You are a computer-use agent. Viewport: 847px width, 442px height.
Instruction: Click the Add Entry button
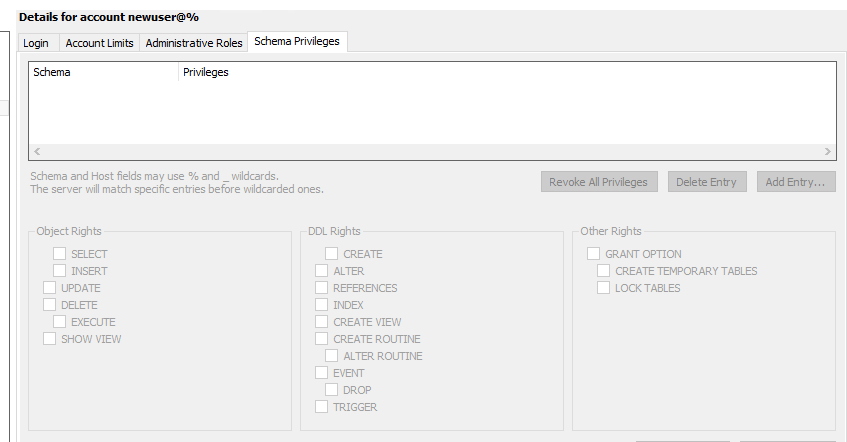pyautogui.click(x=796, y=182)
